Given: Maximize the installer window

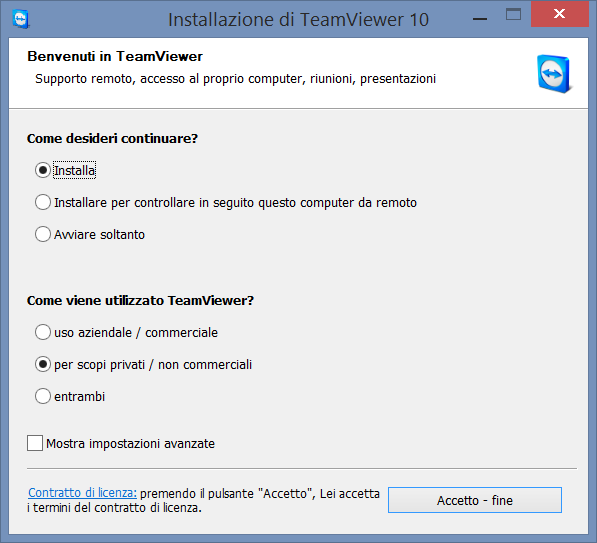Looking at the screenshot, I should (x=513, y=14).
